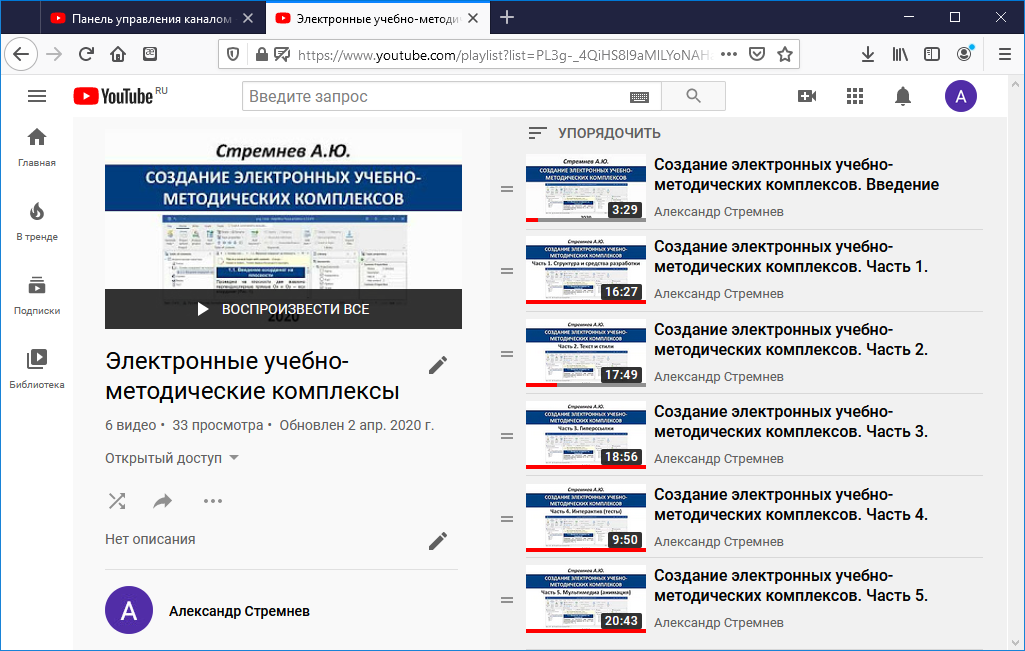Save page to Pocket icon
The image size is (1025, 651).
pyautogui.click(x=756, y=54)
